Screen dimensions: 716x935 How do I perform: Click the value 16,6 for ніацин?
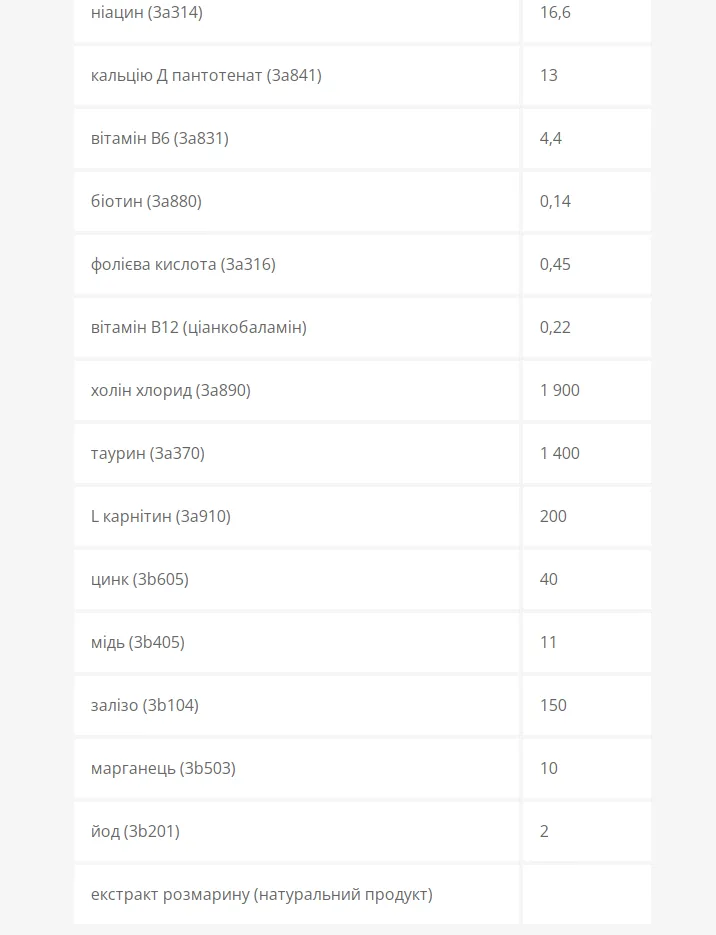(555, 13)
